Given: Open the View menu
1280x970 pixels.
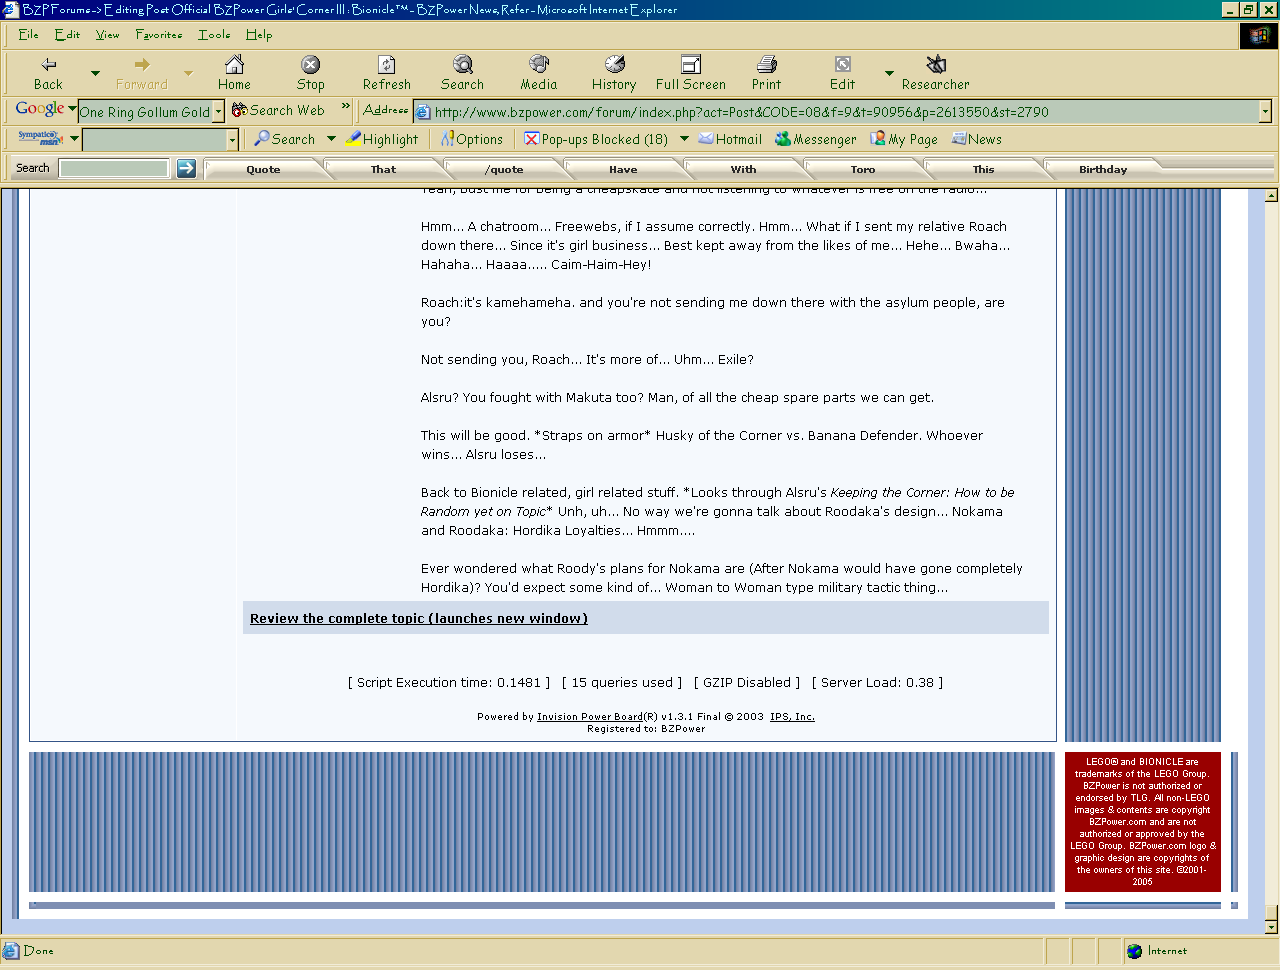Looking at the screenshot, I should coord(107,35).
